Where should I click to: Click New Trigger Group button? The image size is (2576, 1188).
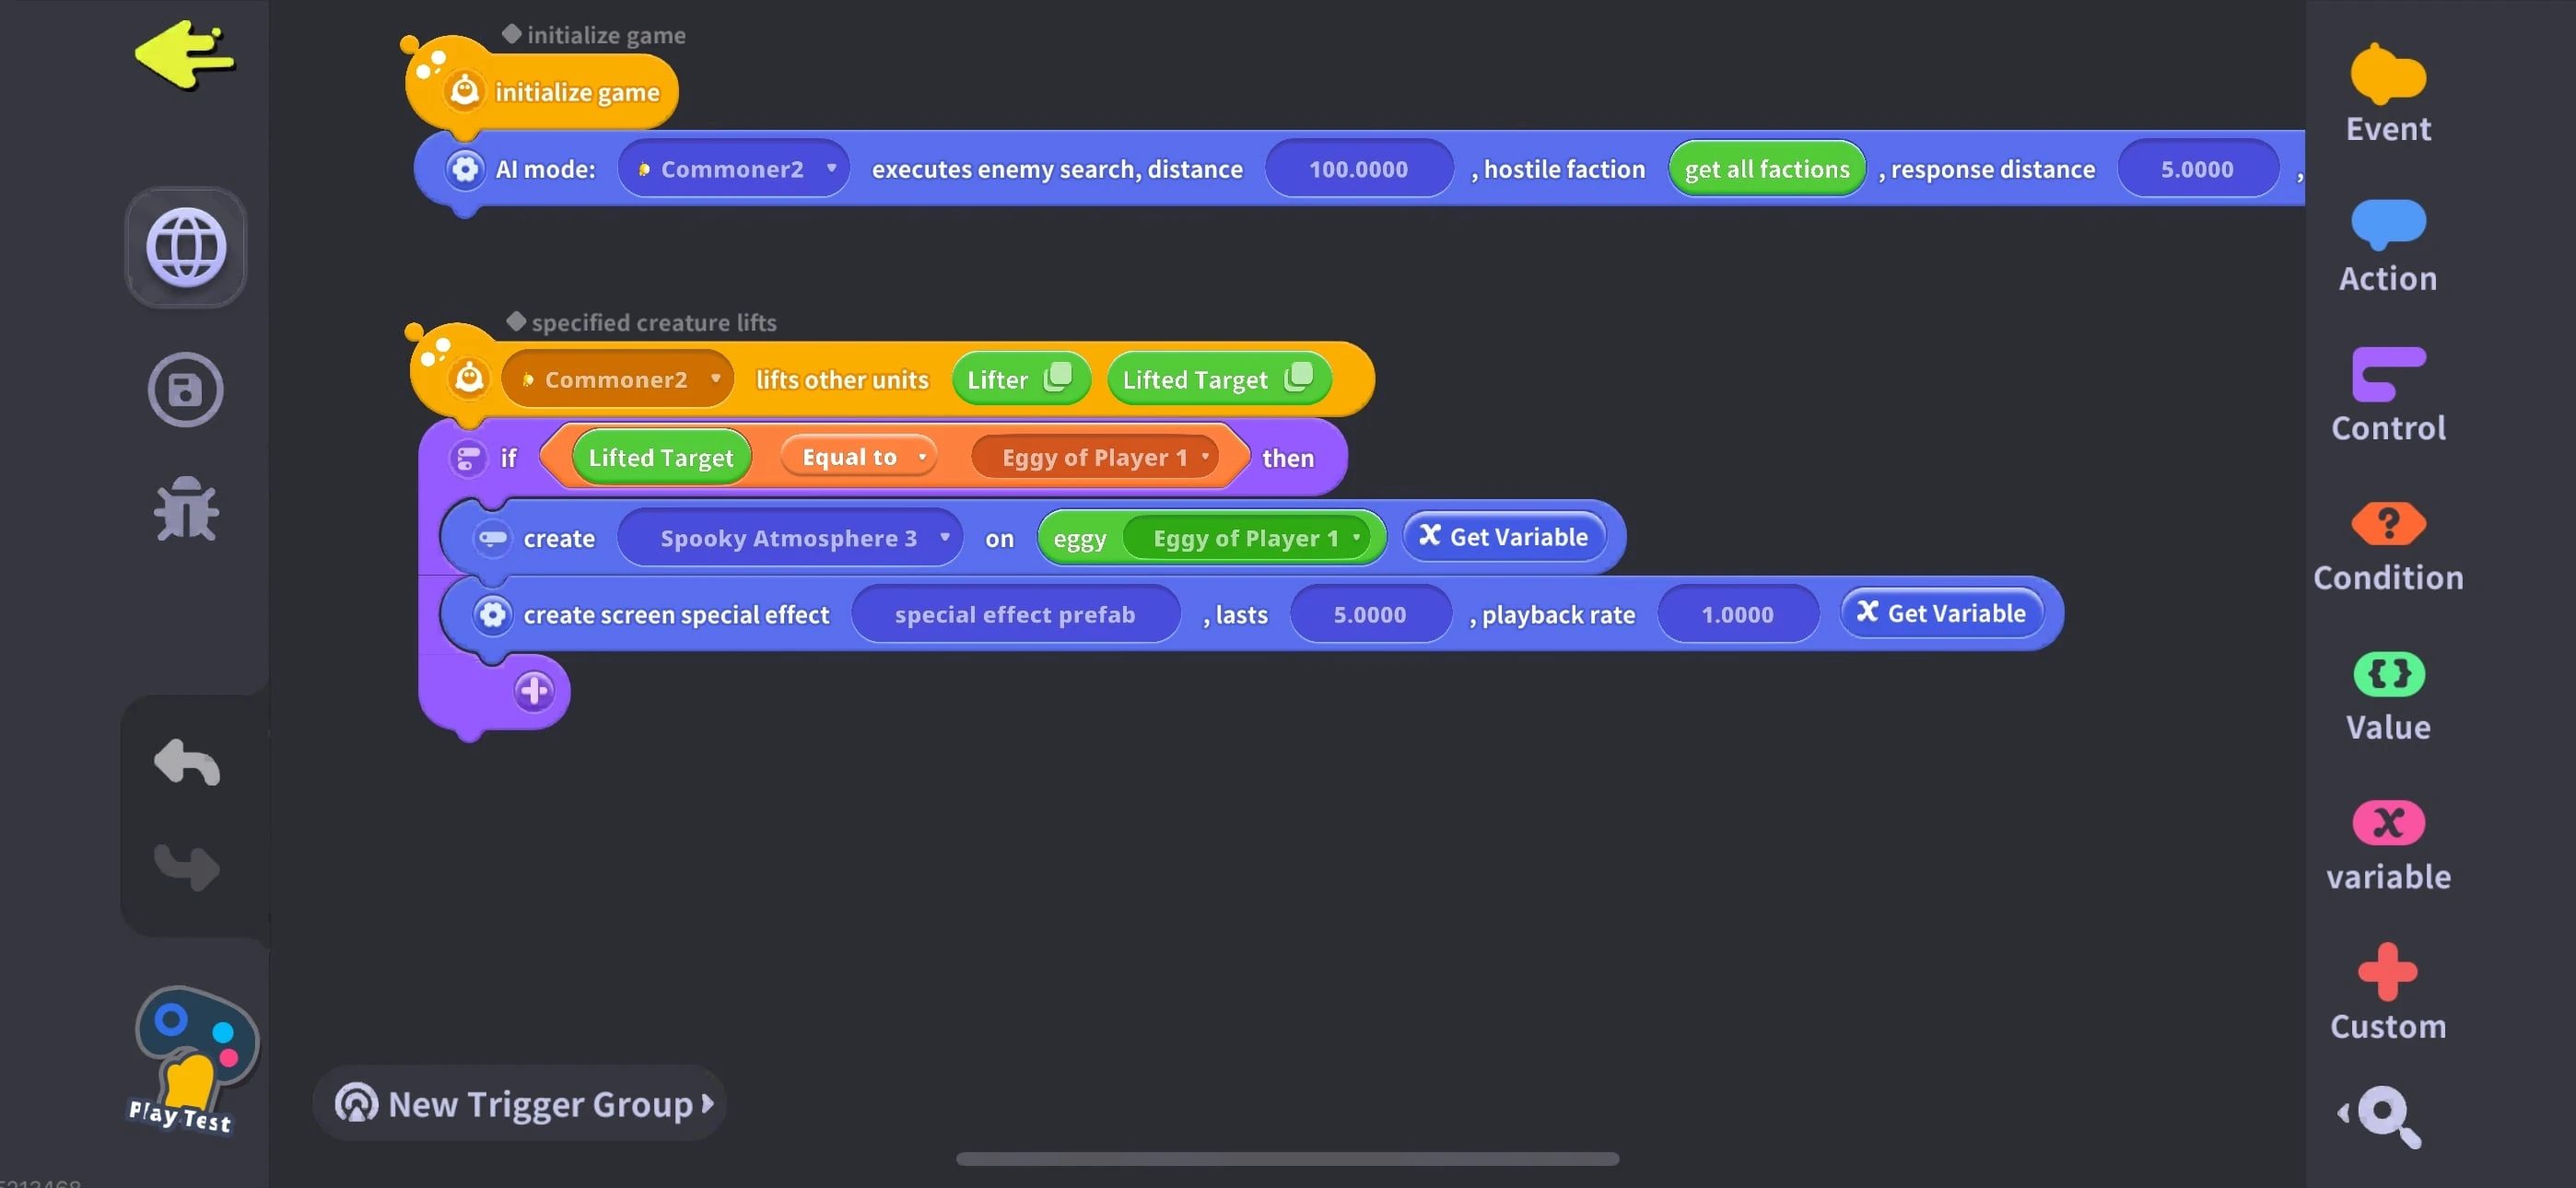tap(520, 1103)
